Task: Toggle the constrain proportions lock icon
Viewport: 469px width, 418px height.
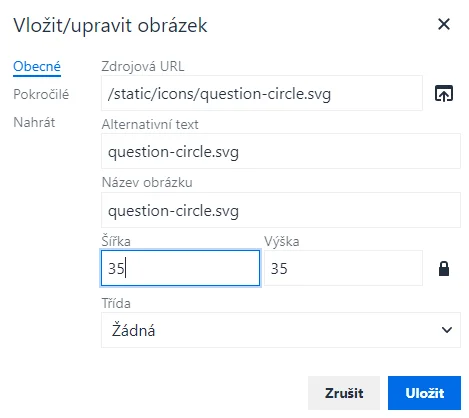Action: coord(444,269)
